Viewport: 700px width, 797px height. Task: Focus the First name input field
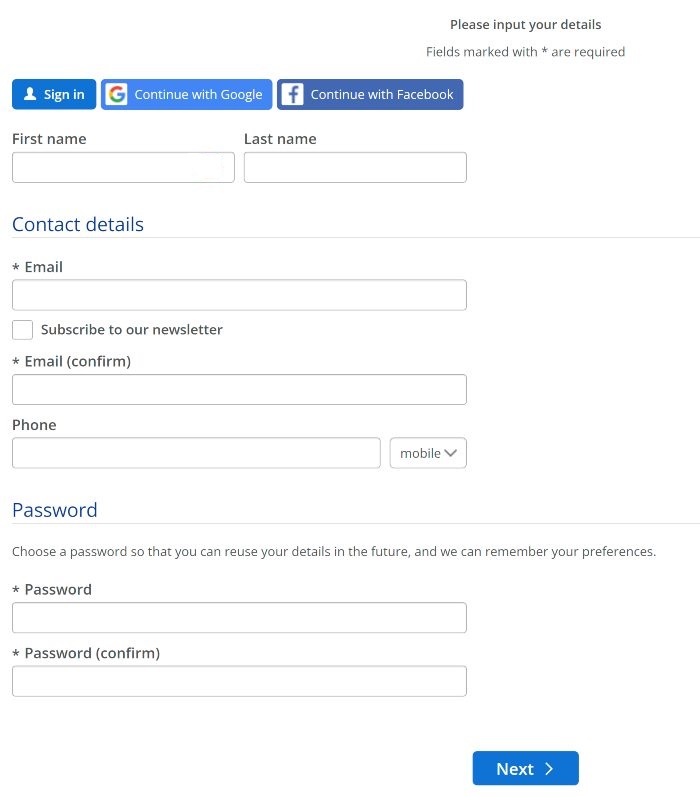123,167
